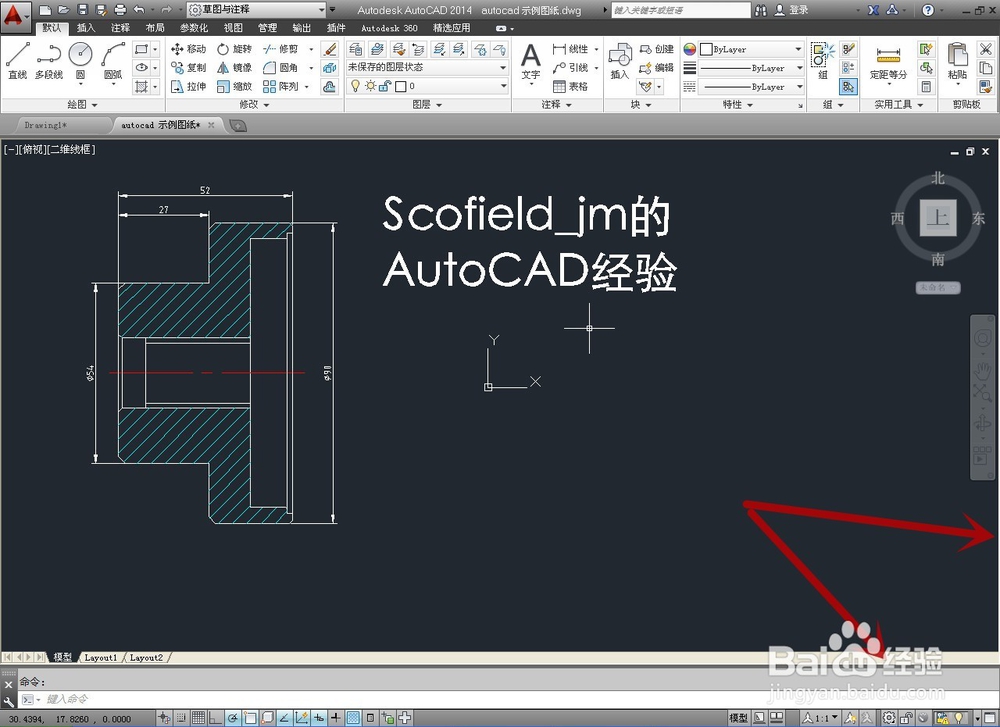Switch to the Layout1 tab
The height and width of the screenshot is (727, 1000).
(x=101, y=657)
